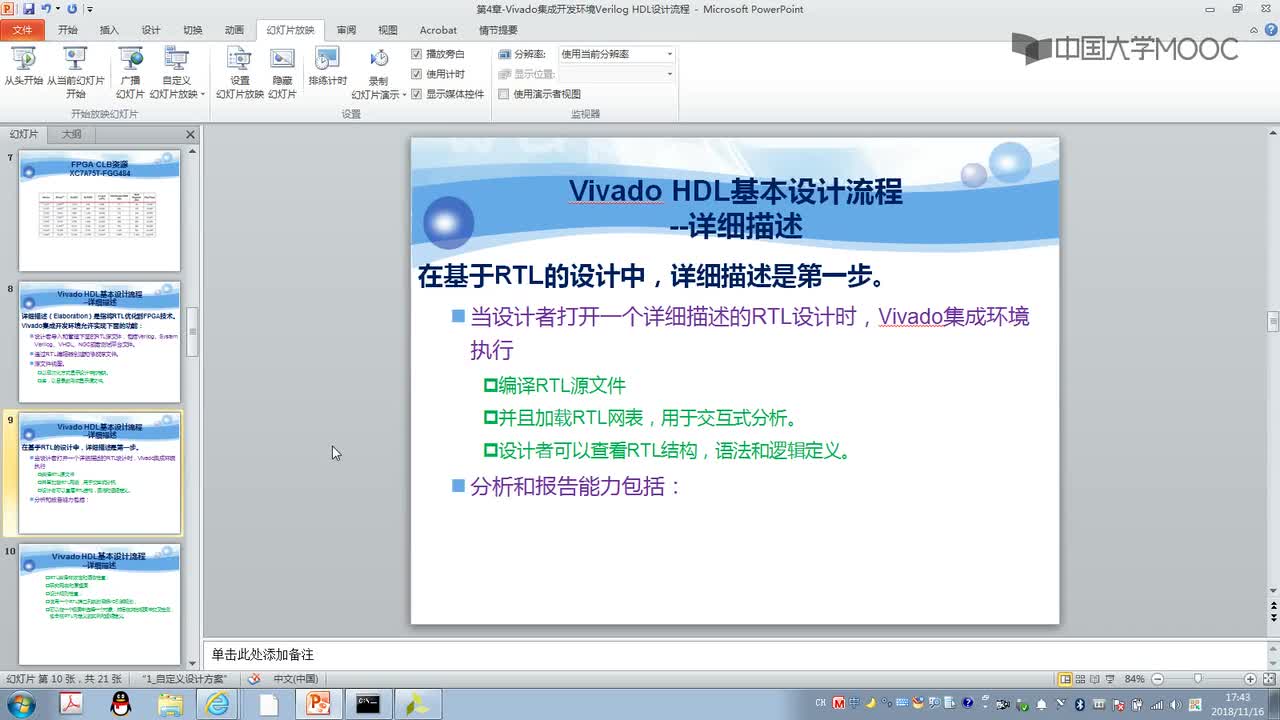Start Slide Show from status bar icon
The image size is (1280, 720).
[x=1111, y=679]
